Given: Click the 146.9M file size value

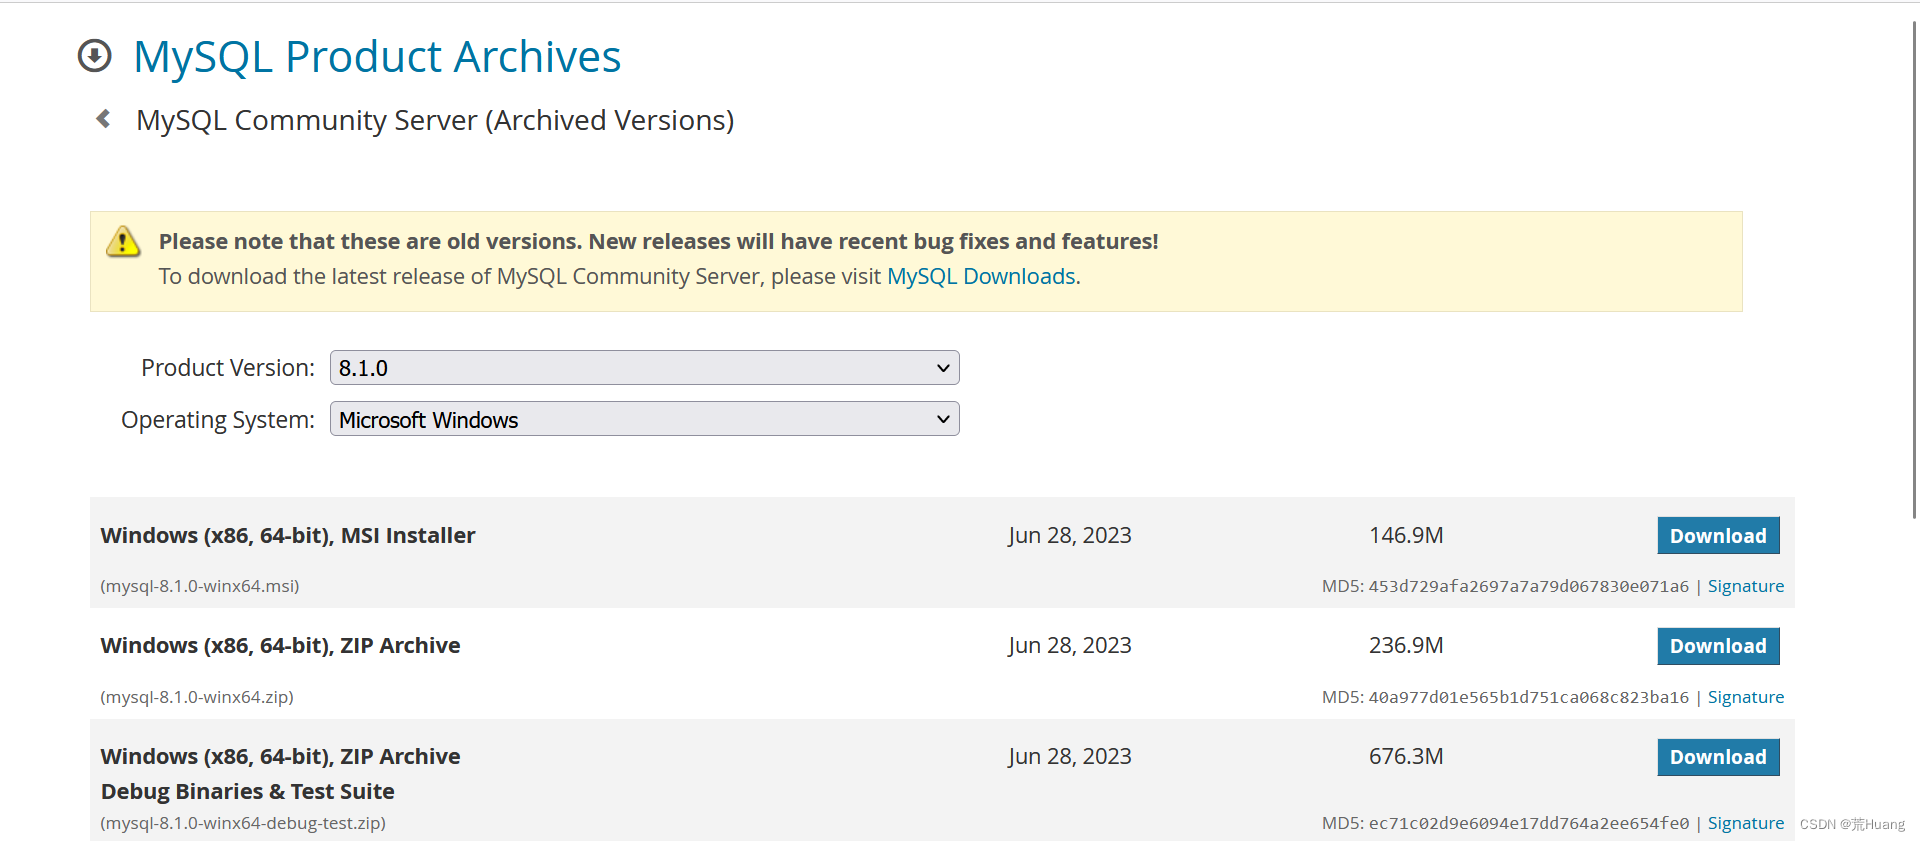Looking at the screenshot, I should point(1406,535).
